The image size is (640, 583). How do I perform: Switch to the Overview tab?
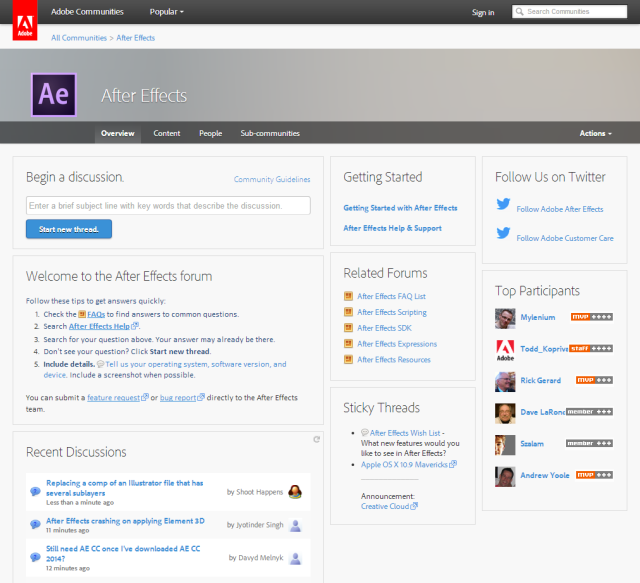pyautogui.click(x=118, y=133)
